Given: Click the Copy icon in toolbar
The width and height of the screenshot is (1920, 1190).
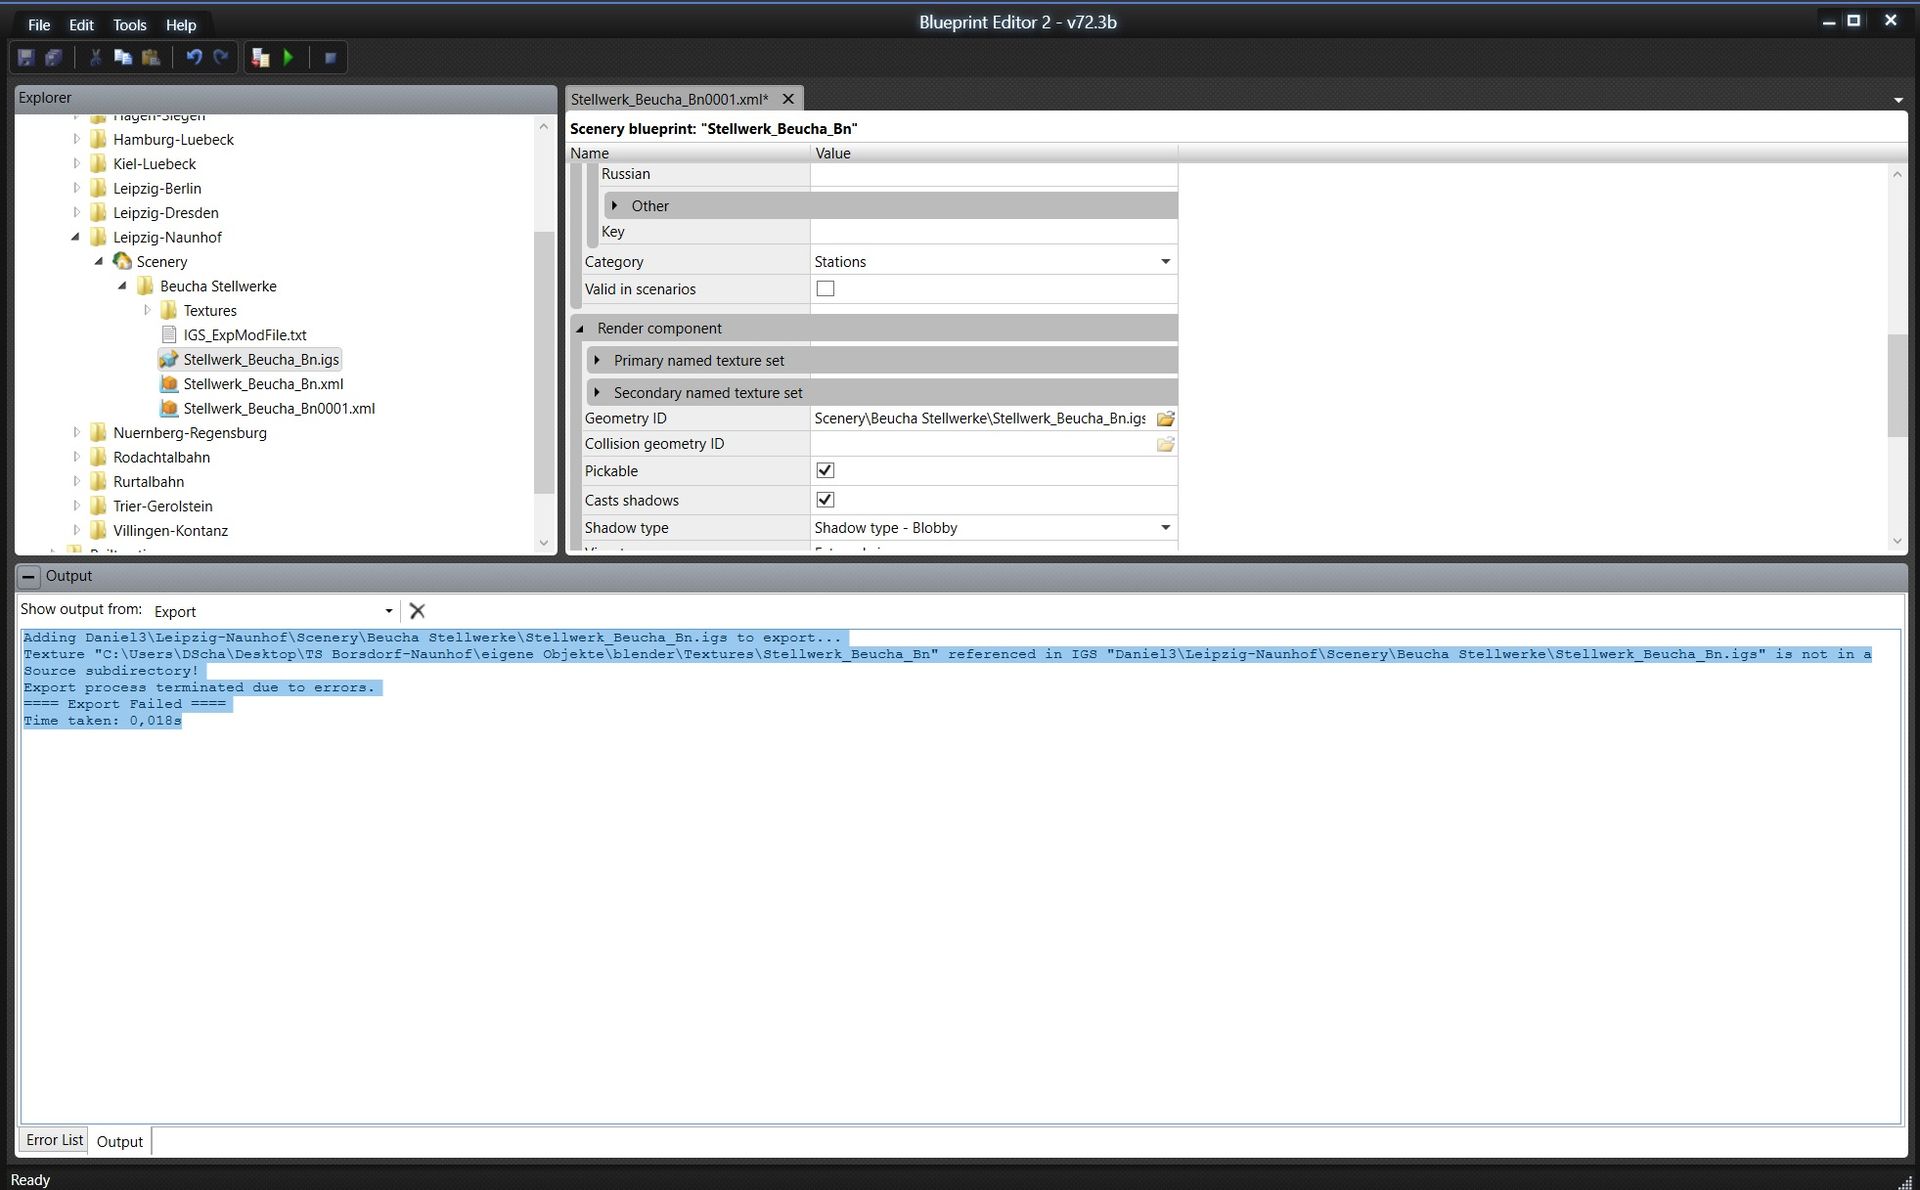Looking at the screenshot, I should 123,58.
